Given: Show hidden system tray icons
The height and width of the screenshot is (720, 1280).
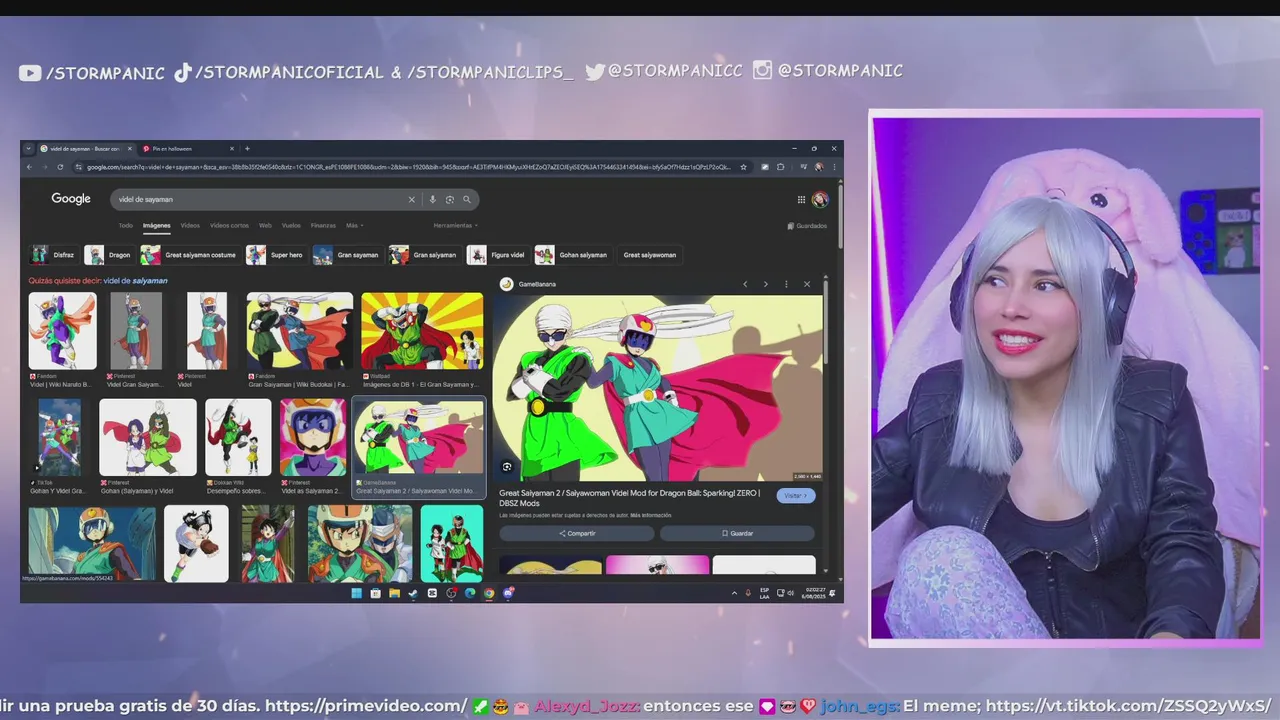Looking at the screenshot, I should click(734, 593).
